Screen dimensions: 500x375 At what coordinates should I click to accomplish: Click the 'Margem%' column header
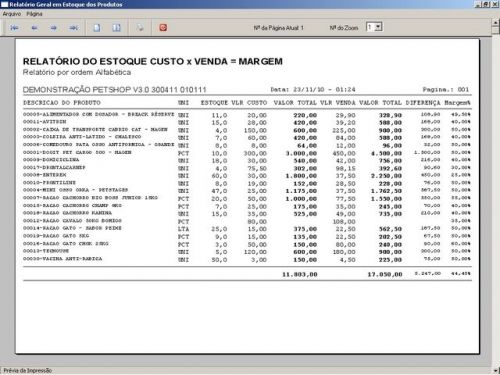pyautogui.click(x=457, y=103)
